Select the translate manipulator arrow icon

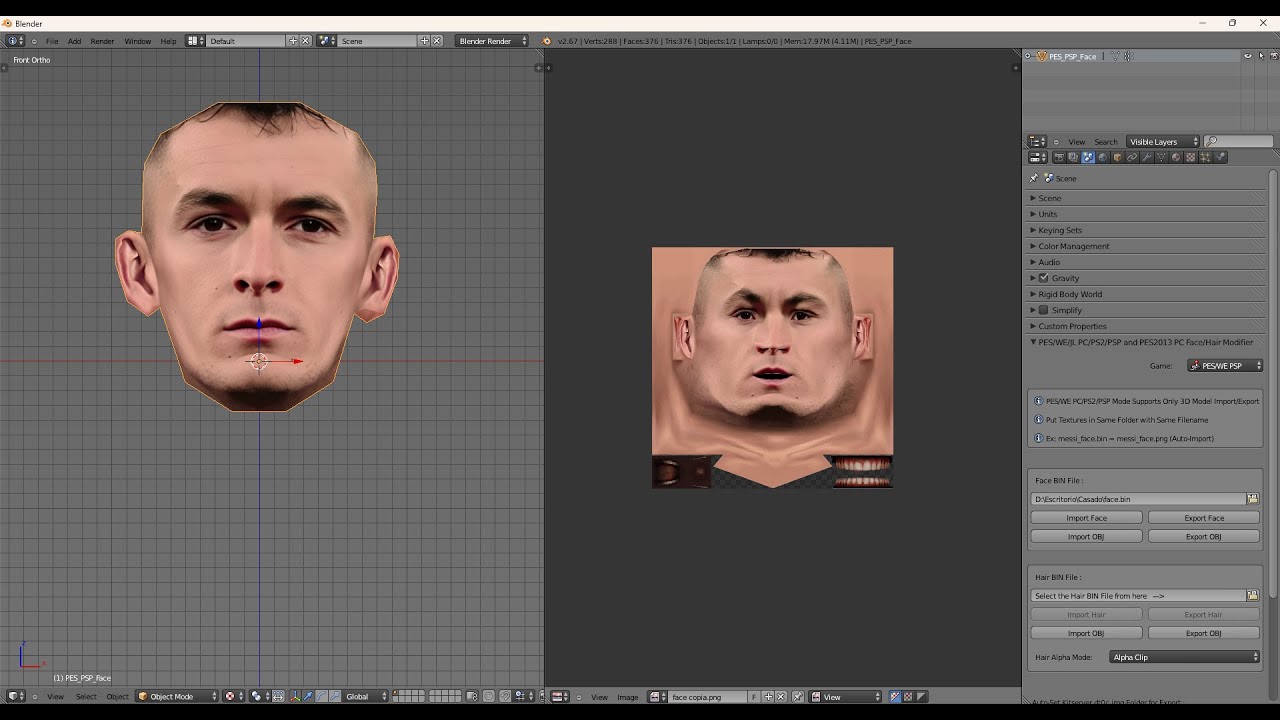coord(308,696)
